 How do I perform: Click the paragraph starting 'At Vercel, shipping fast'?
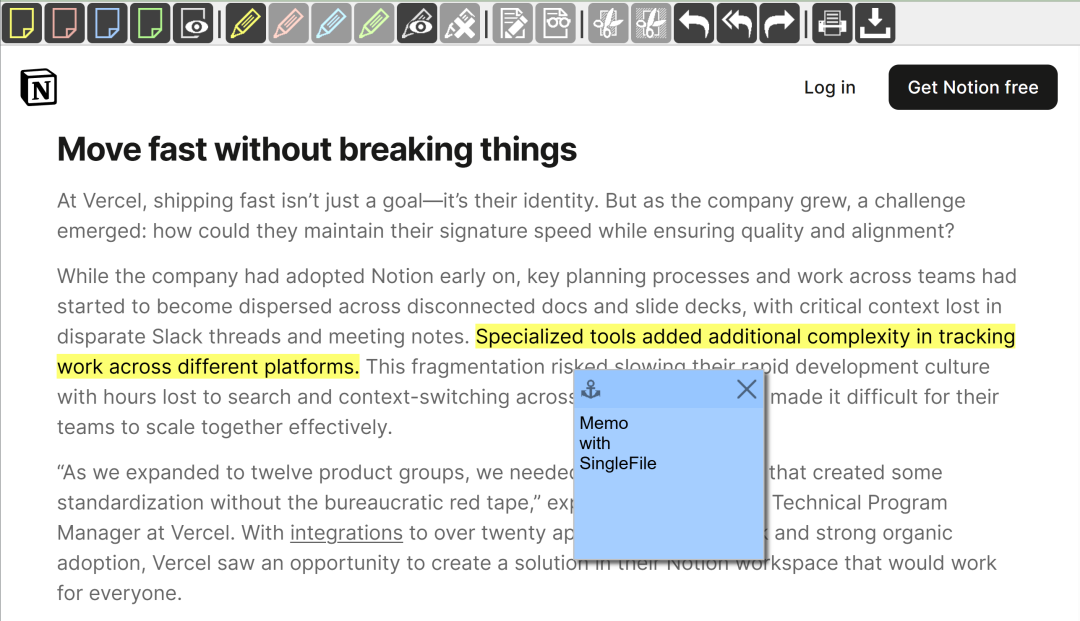point(511,215)
